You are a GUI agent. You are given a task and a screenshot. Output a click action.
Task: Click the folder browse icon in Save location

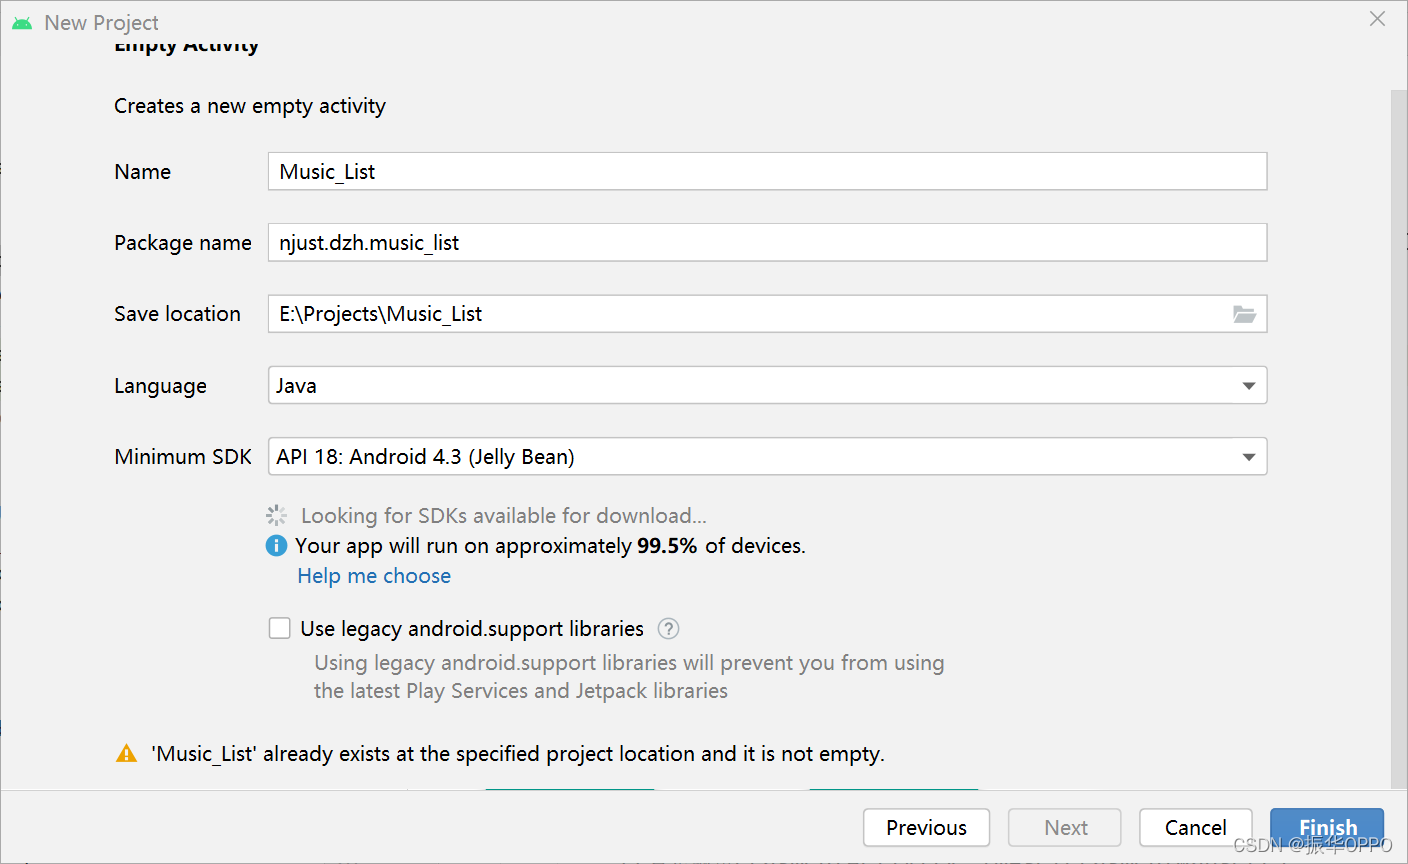pos(1244,314)
